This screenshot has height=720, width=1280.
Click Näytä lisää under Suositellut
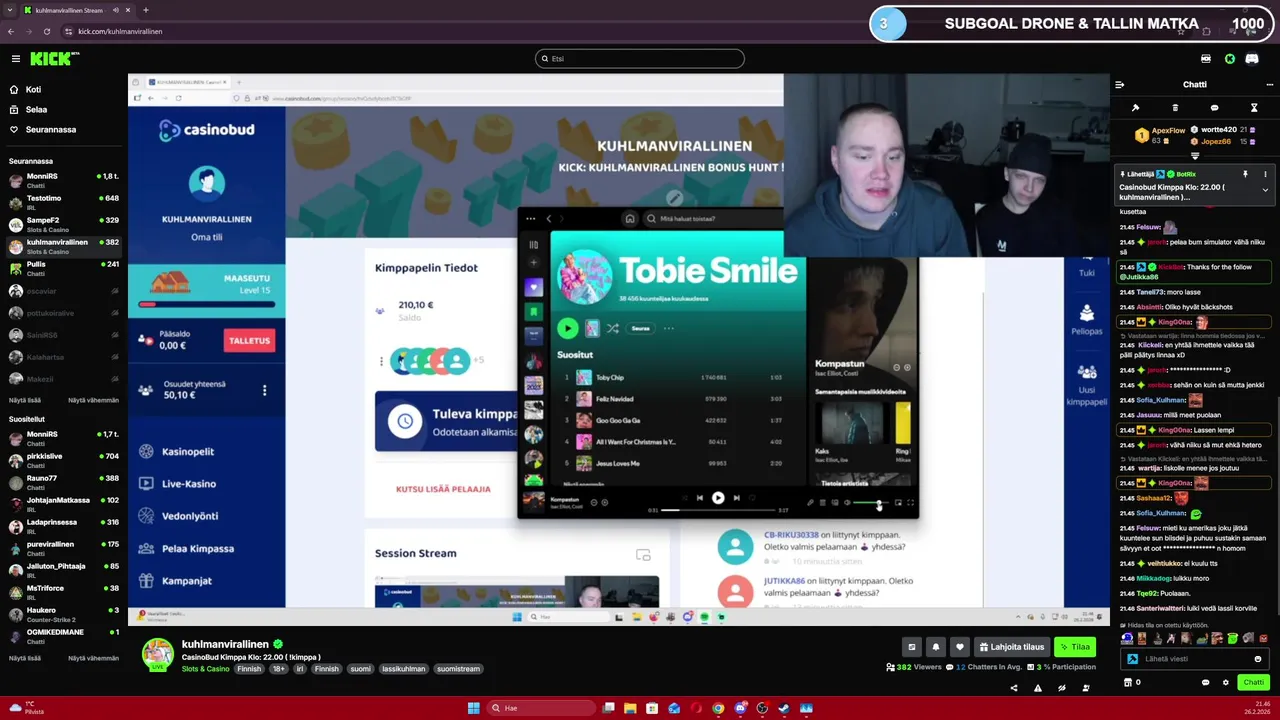click(25, 658)
